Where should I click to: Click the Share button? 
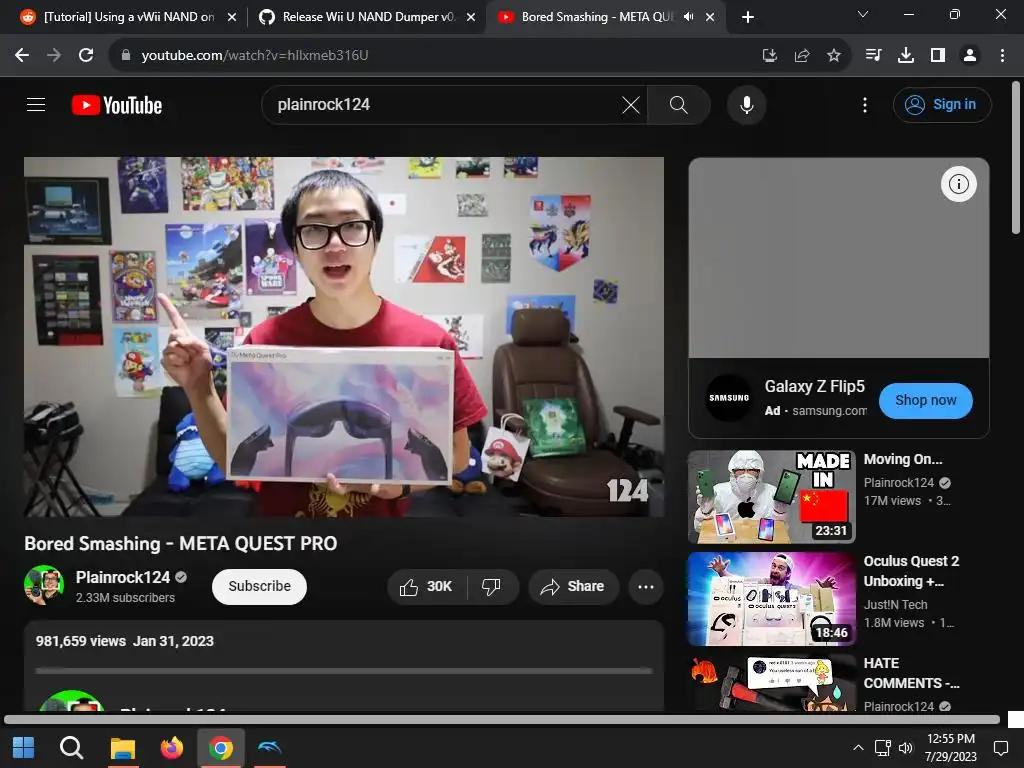[x=573, y=586]
